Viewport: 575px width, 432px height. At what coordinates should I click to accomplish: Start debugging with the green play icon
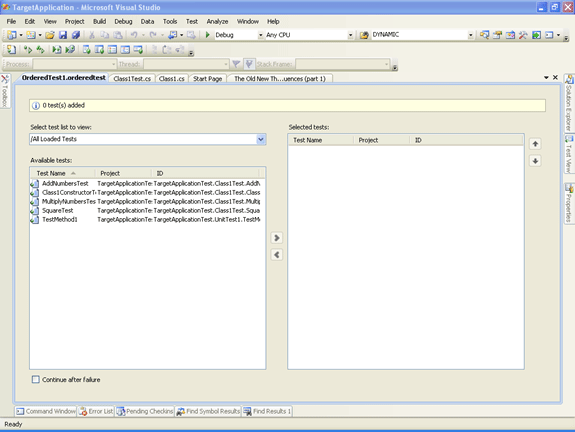coord(208,35)
